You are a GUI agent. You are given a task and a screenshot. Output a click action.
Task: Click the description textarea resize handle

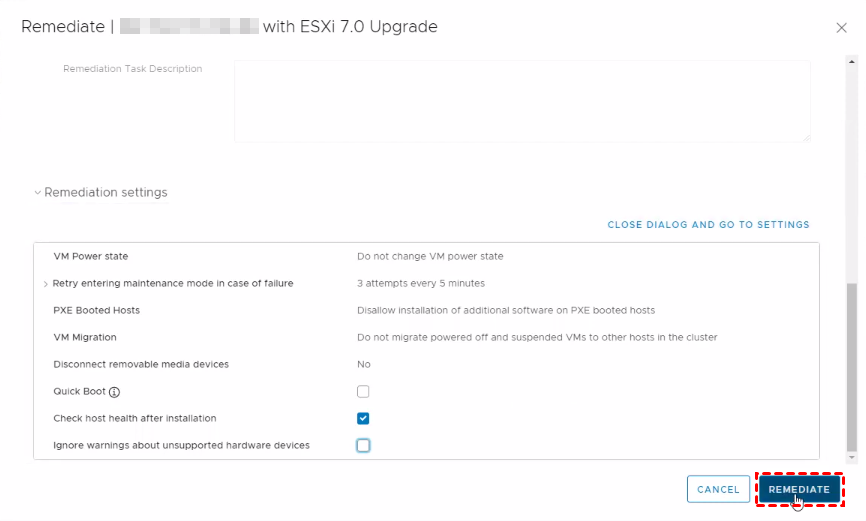(805, 136)
